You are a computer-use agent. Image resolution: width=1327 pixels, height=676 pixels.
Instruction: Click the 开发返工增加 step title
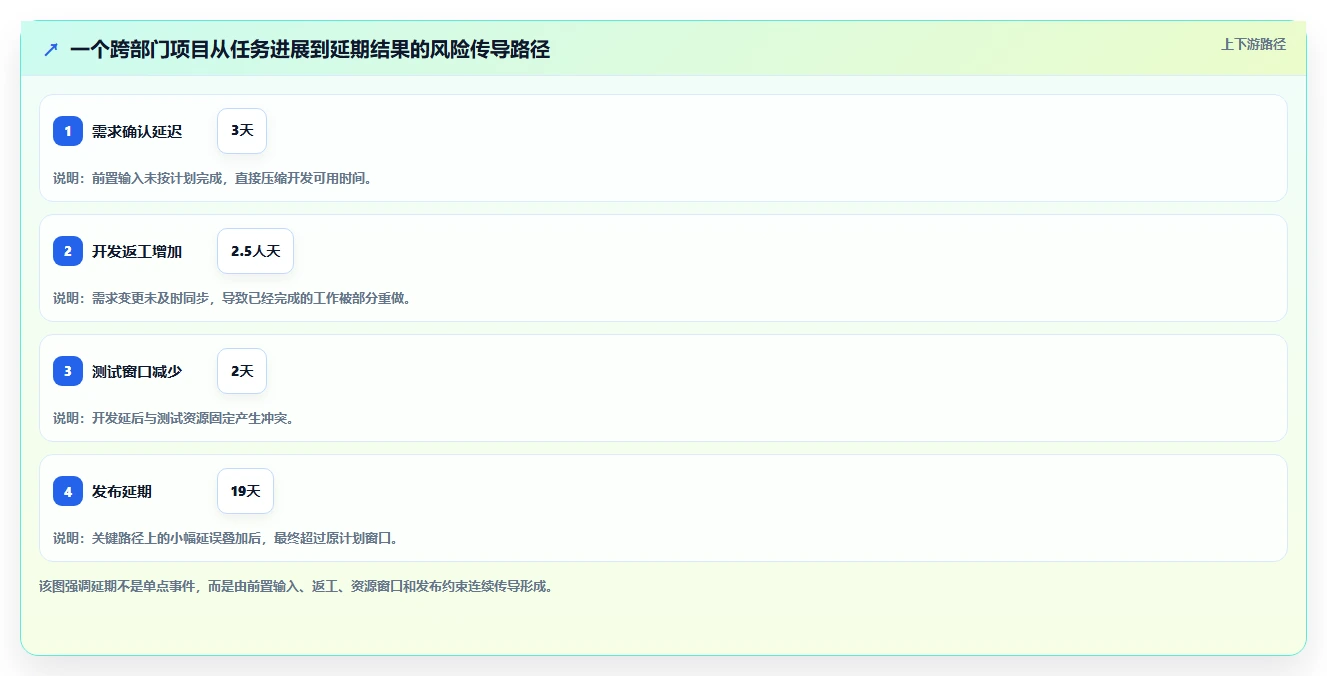(x=137, y=251)
